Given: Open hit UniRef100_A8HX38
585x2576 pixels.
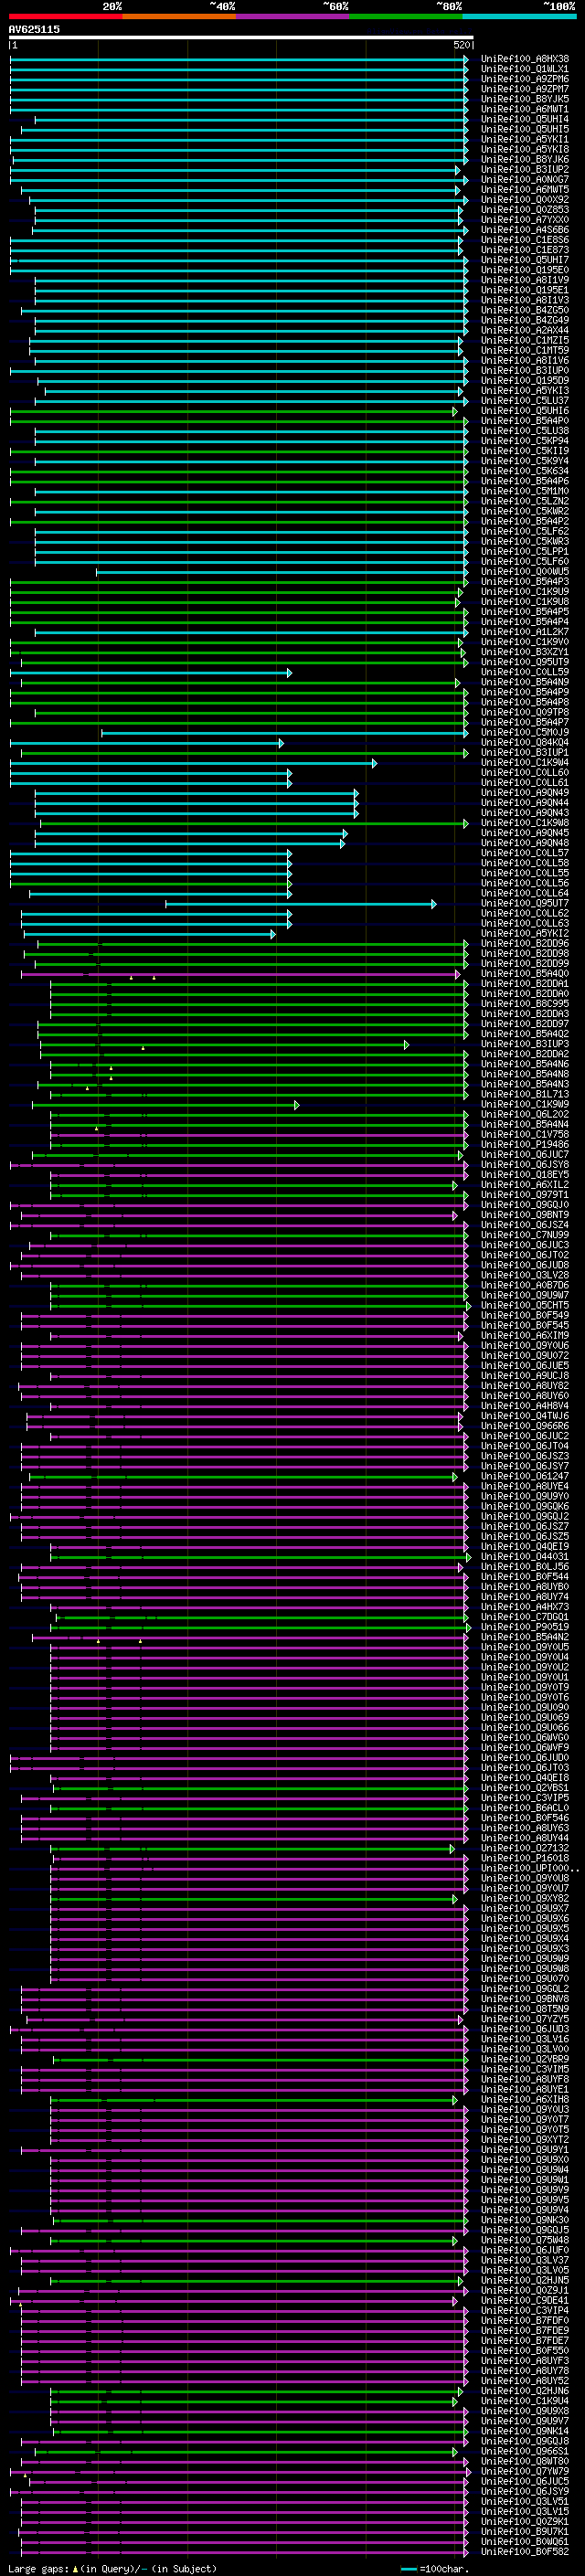Looking at the screenshot, I should click(525, 59).
